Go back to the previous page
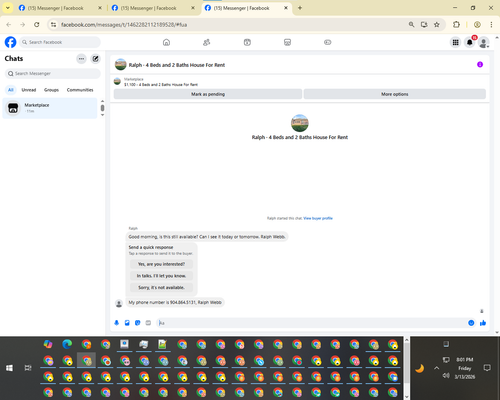This screenshot has height=400, width=500. coord(9,25)
